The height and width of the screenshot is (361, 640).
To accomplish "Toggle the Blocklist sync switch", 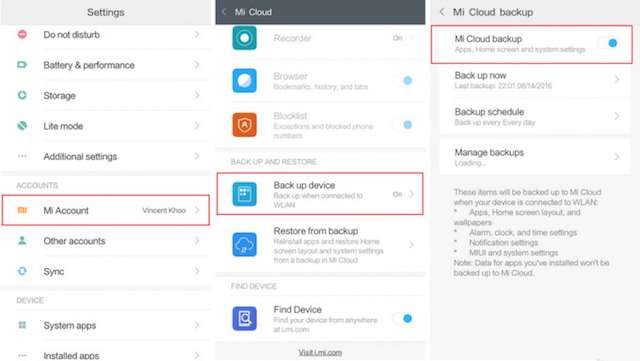I will 404,125.
